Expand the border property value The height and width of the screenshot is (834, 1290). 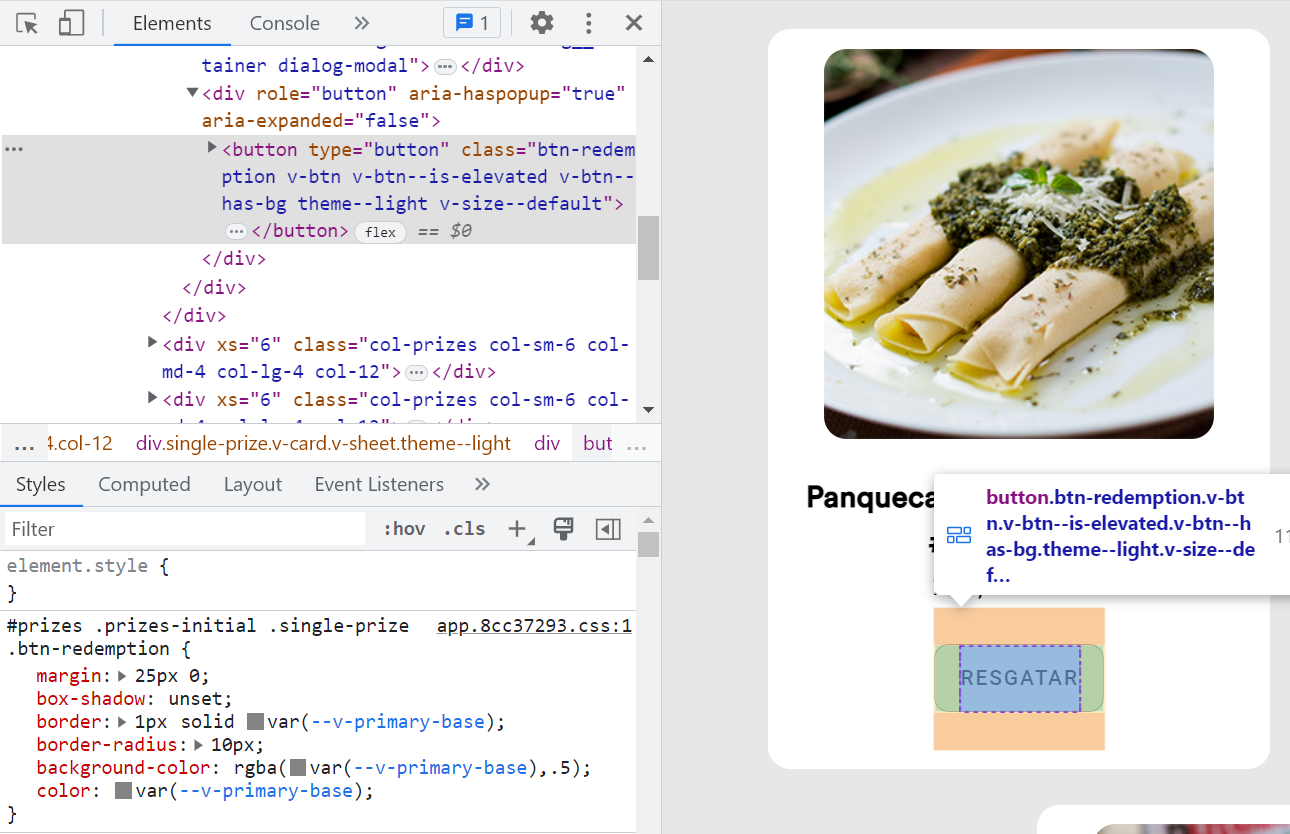tap(119, 721)
